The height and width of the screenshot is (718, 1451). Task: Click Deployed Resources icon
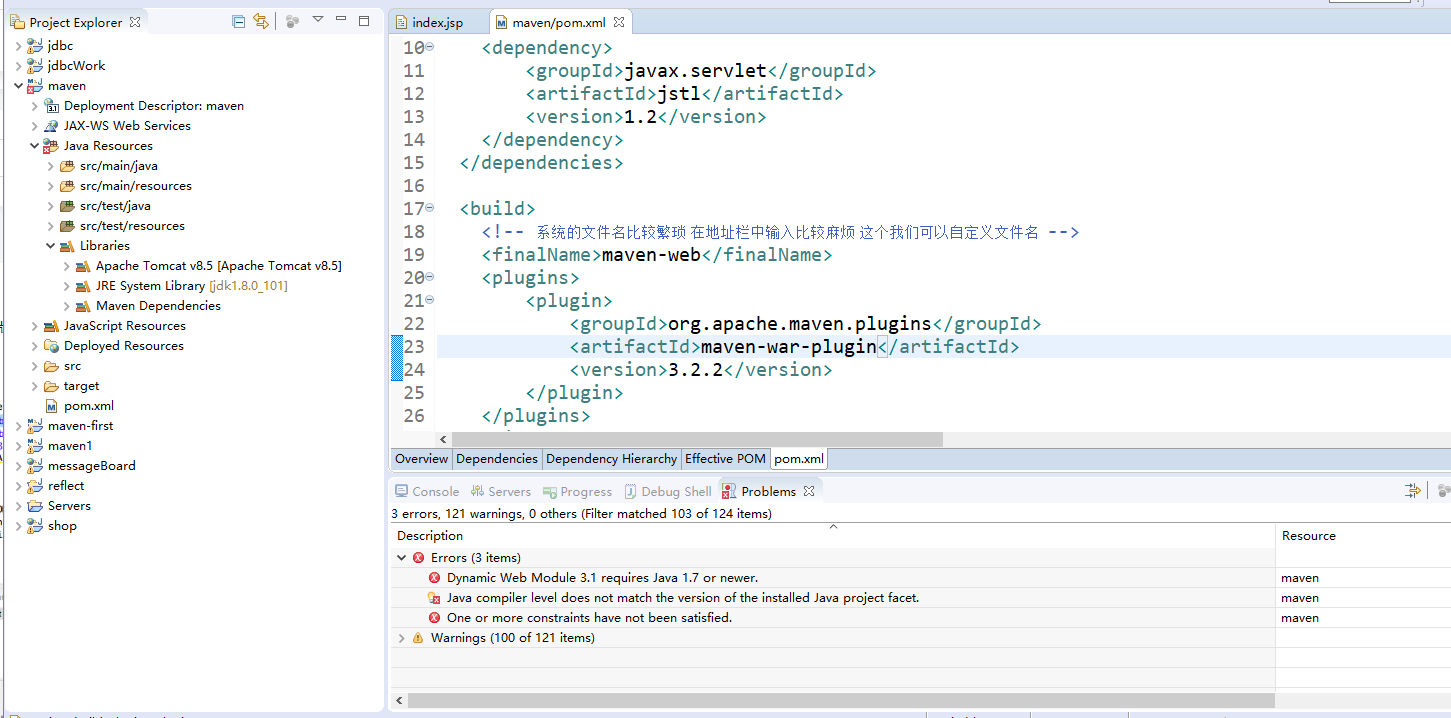click(52, 345)
